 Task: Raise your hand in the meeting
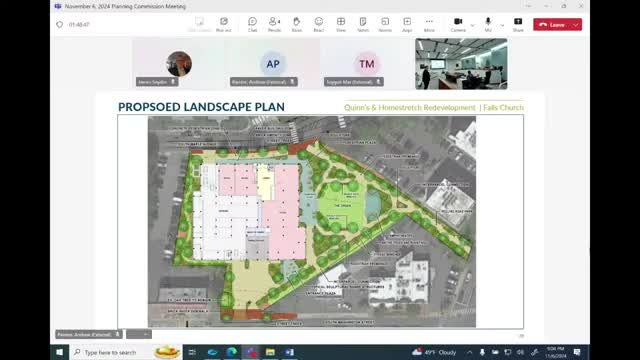pos(297,24)
